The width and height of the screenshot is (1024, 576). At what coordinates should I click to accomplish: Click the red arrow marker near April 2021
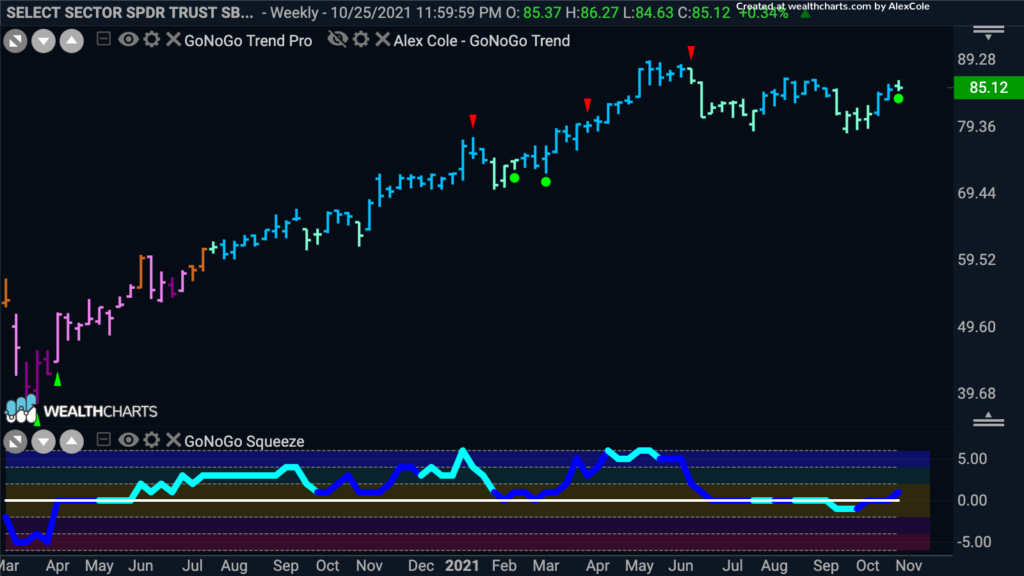pos(588,104)
